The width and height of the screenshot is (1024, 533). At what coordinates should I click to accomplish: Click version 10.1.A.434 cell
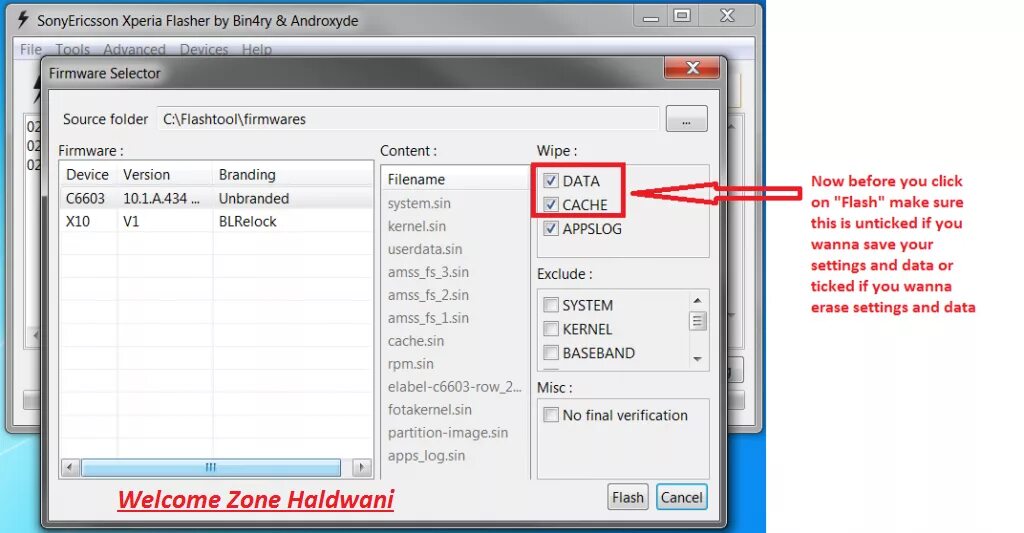coord(161,199)
